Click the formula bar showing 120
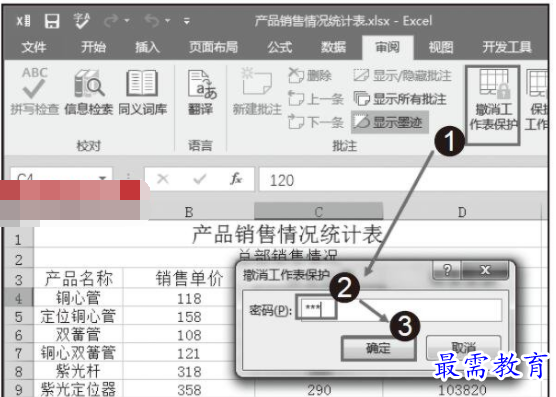 404,180
